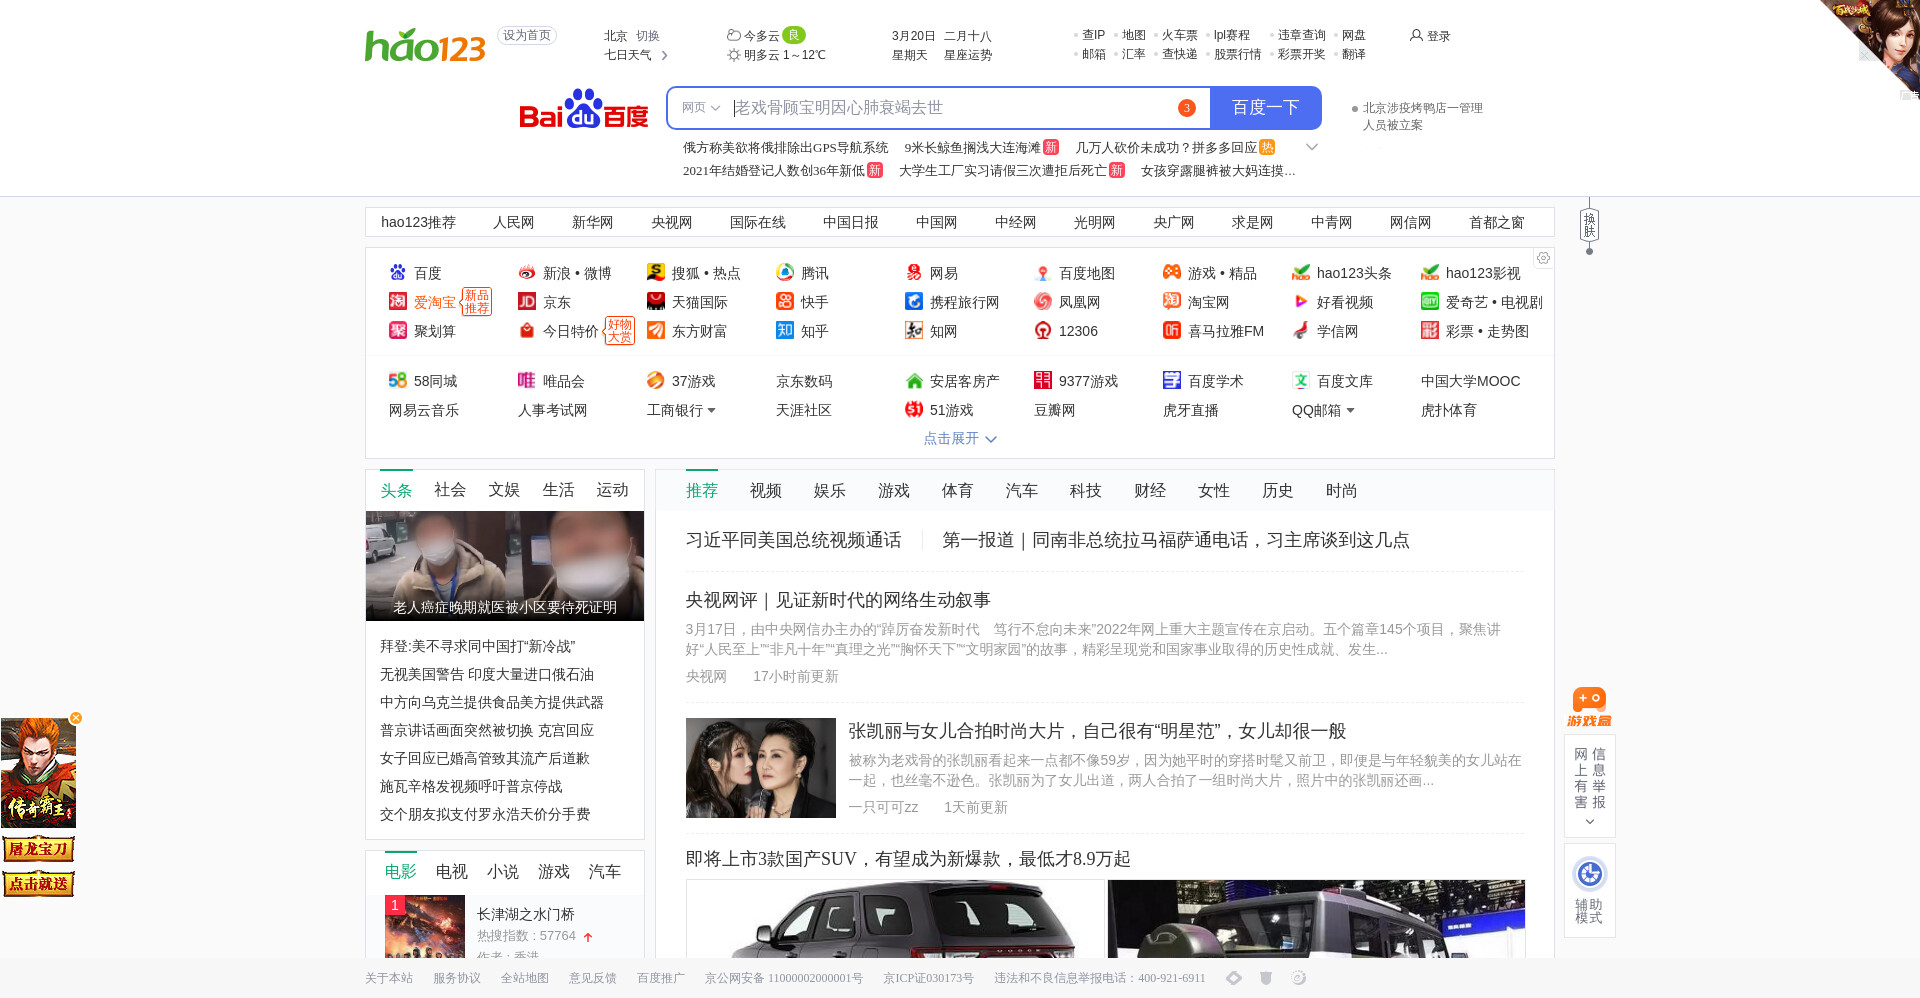Expand the 网上有害信息举报 panel chevron
Screen dimensions: 1920x998
[1589, 822]
